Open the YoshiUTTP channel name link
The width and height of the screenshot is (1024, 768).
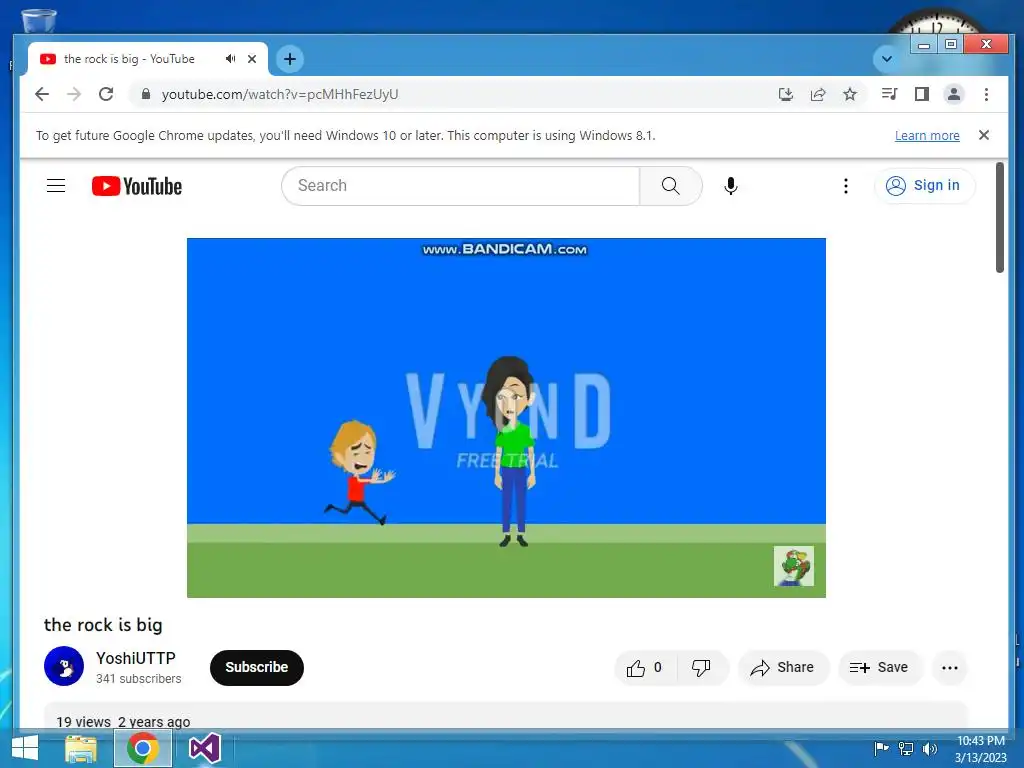pyautogui.click(x=136, y=658)
